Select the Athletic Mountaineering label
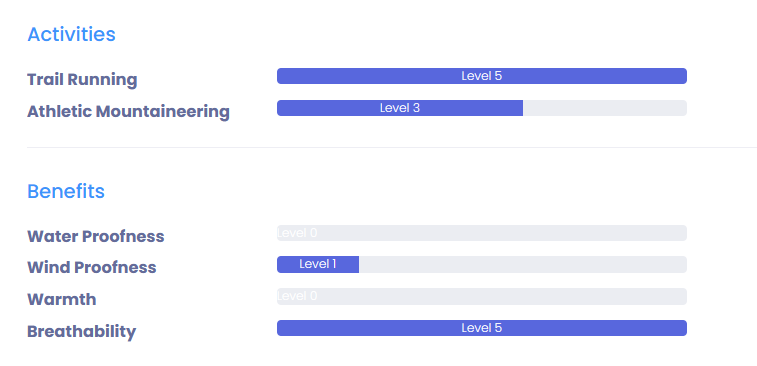Image resolution: width=757 pixels, height=366 pixels. [128, 112]
